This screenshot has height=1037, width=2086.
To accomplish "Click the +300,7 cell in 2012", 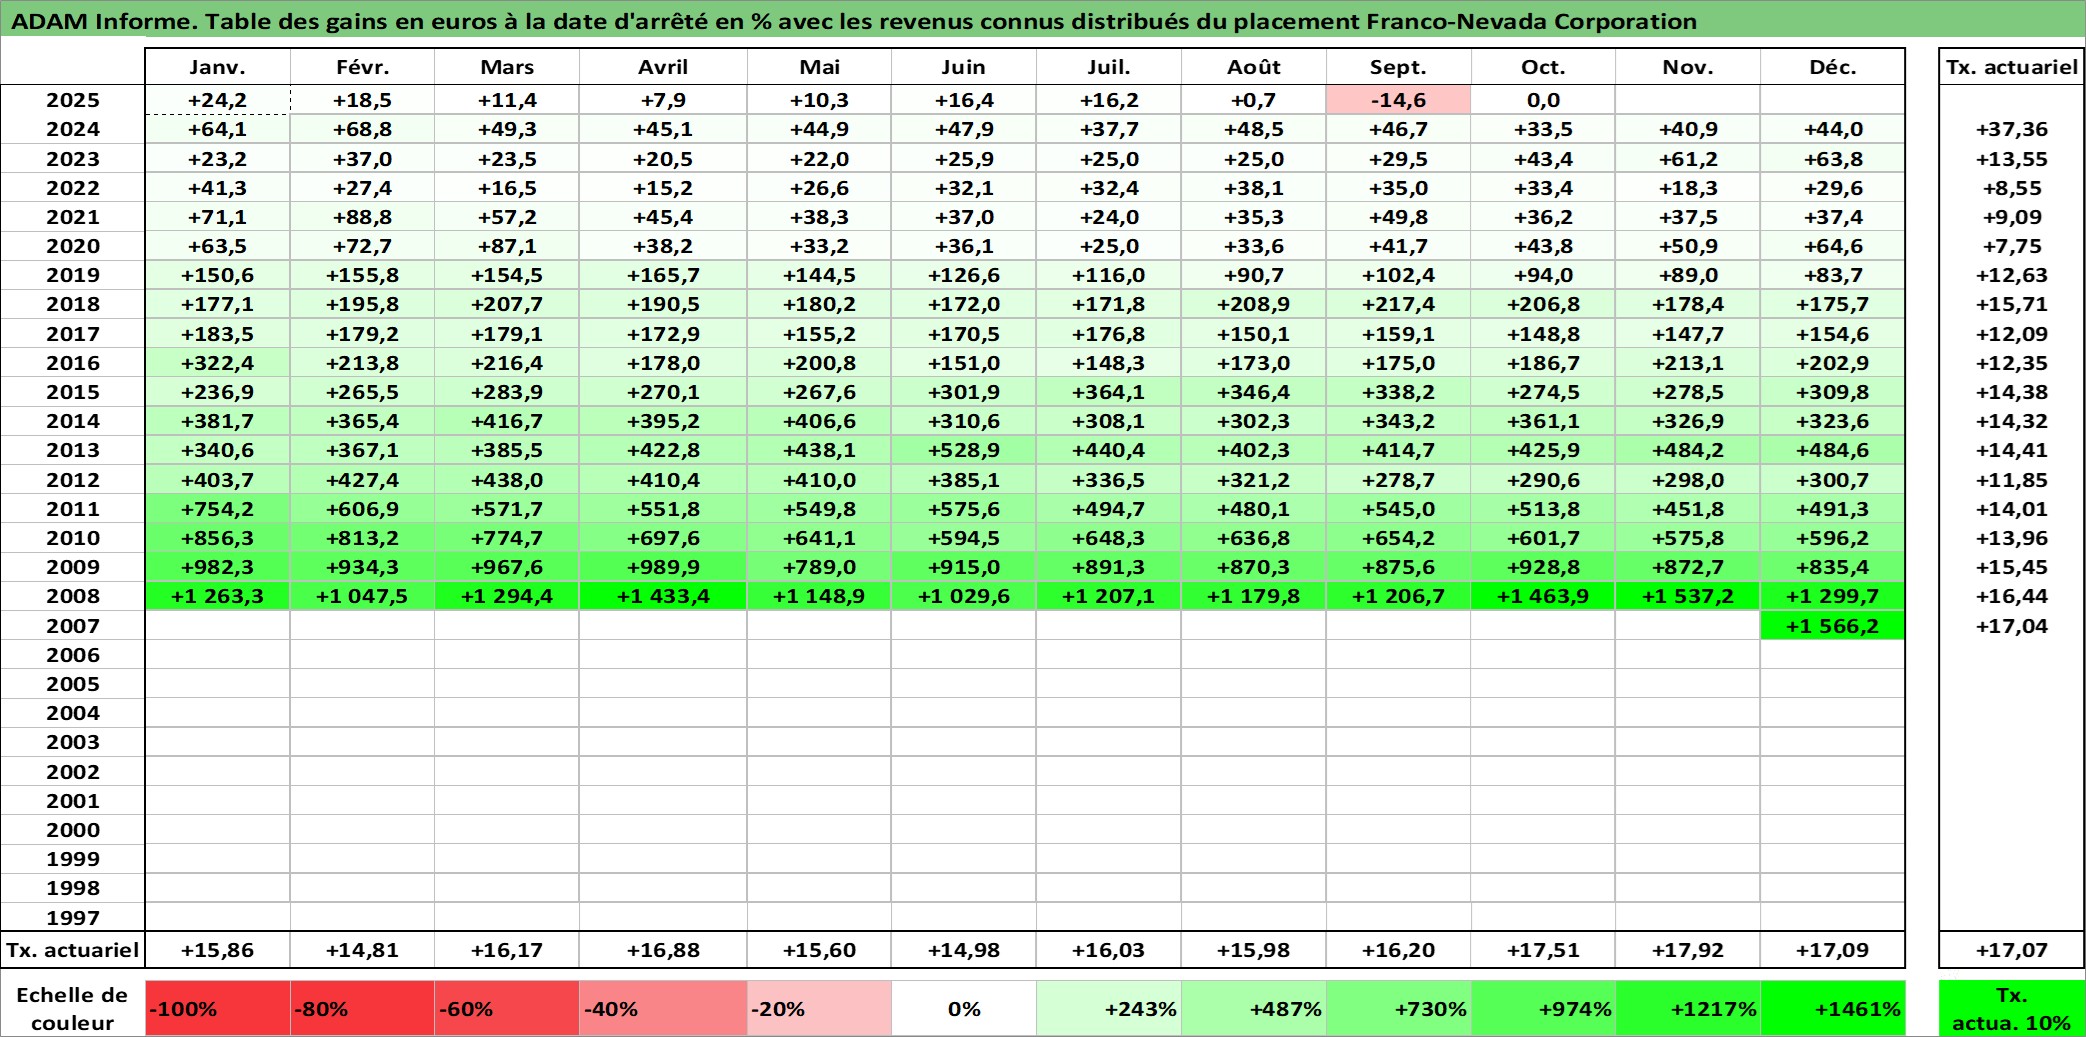I will [x=1832, y=480].
